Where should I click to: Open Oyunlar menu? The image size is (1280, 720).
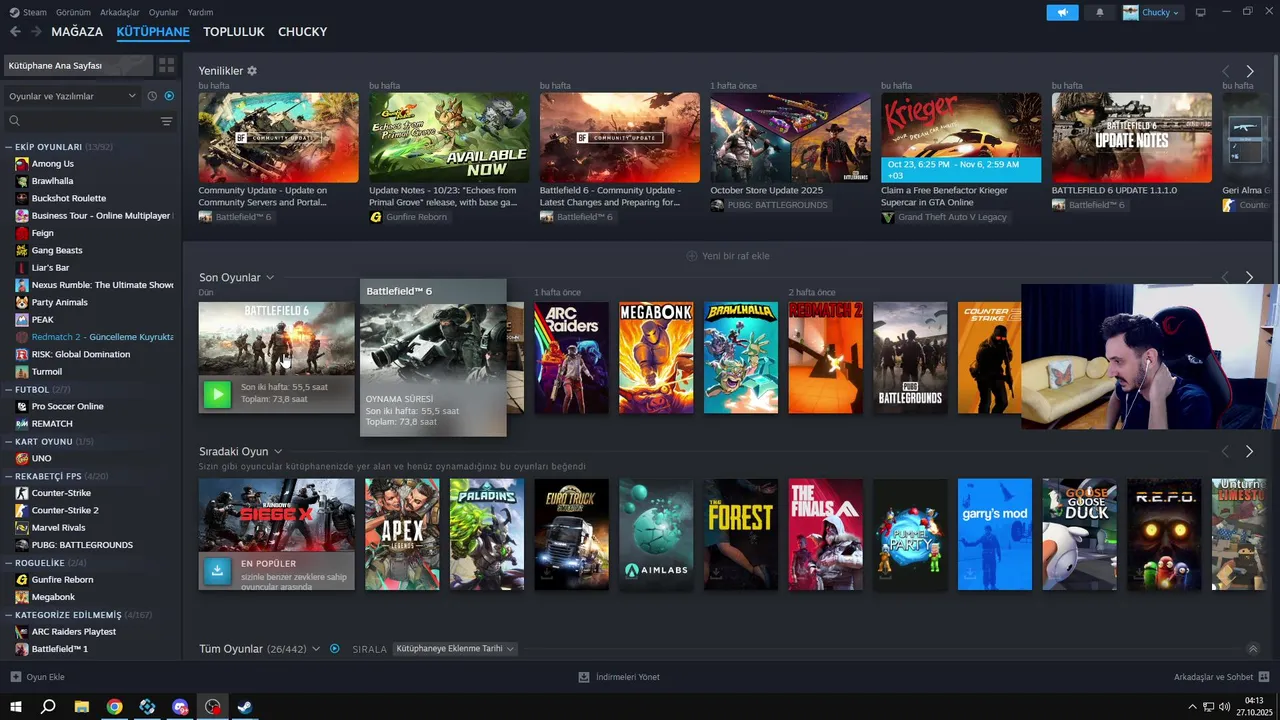point(164,12)
